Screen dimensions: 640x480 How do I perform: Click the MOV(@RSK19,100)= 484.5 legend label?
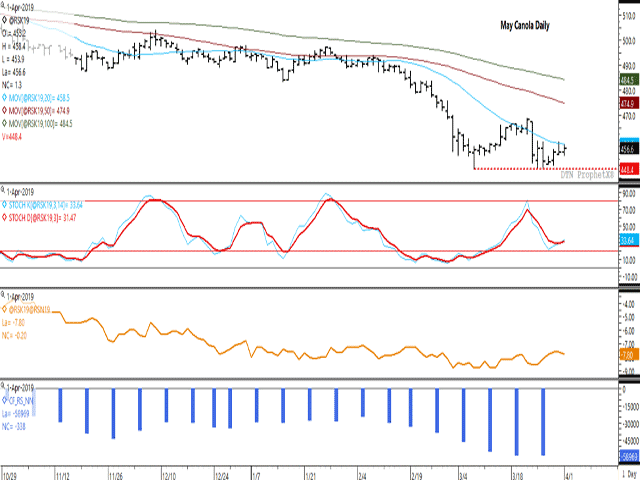(40, 124)
